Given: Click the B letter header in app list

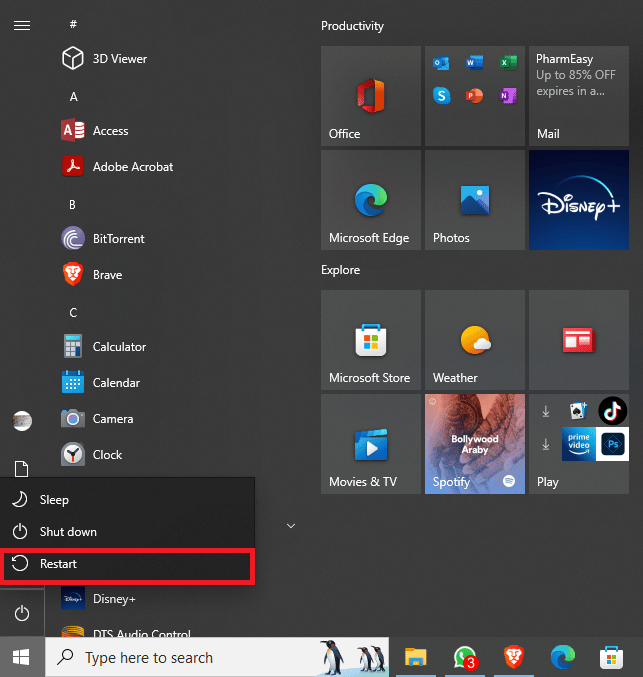Looking at the screenshot, I should click(73, 204).
